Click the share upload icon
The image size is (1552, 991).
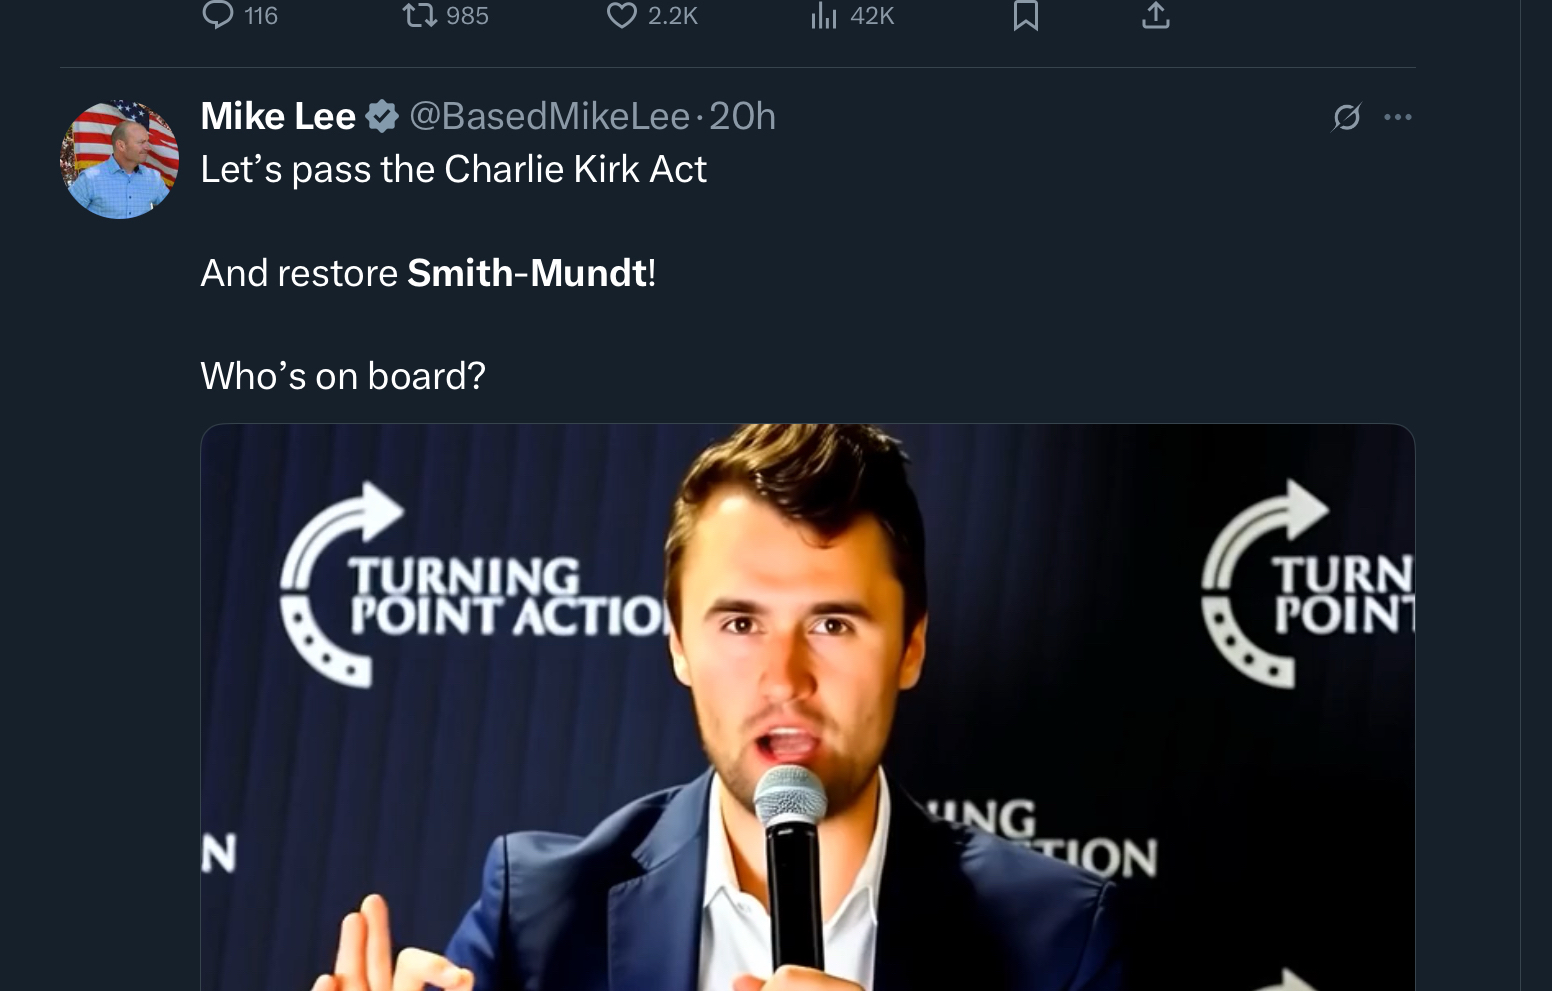tap(1155, 14)
